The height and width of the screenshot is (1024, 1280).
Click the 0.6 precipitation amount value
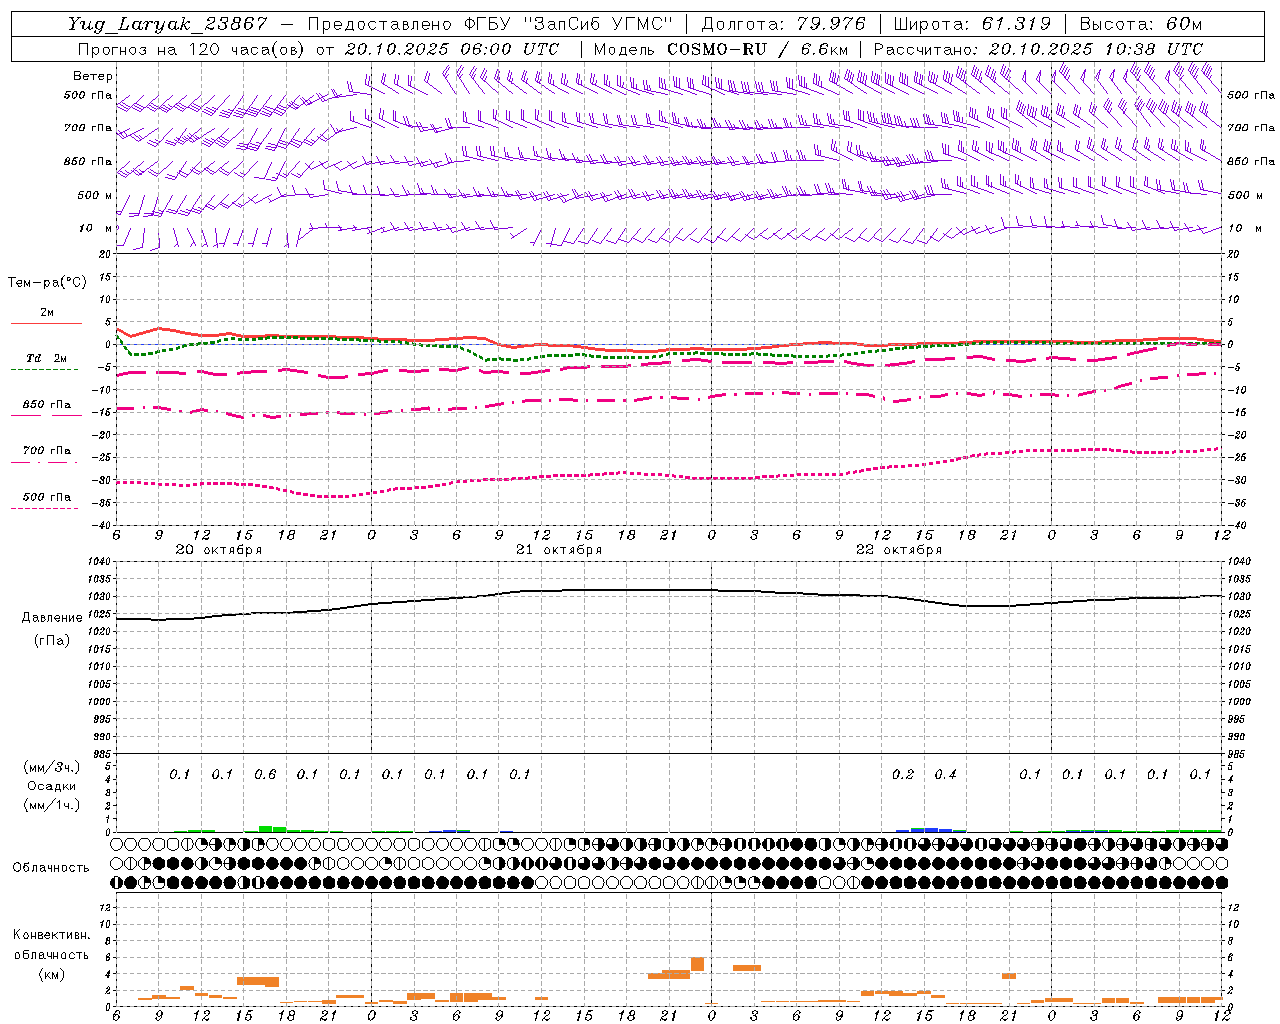[x=265, y=774]
